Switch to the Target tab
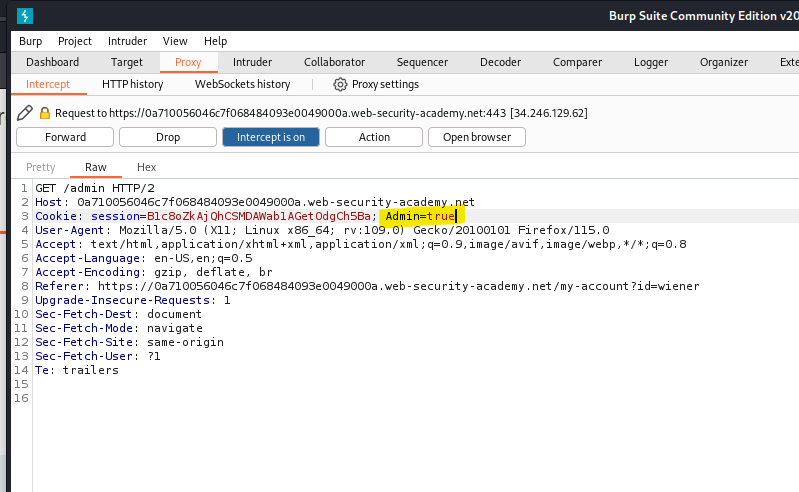 click(x=127, y=62)
